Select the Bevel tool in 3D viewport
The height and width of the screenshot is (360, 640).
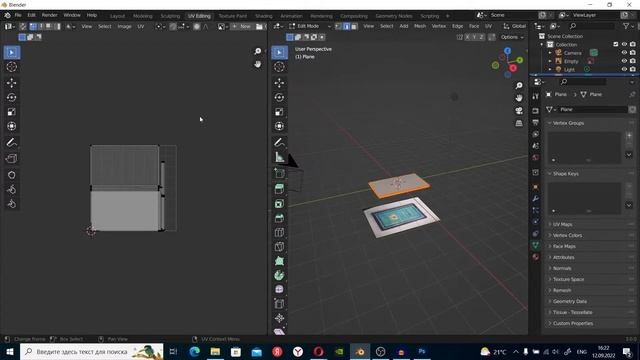tap(279, 218)
